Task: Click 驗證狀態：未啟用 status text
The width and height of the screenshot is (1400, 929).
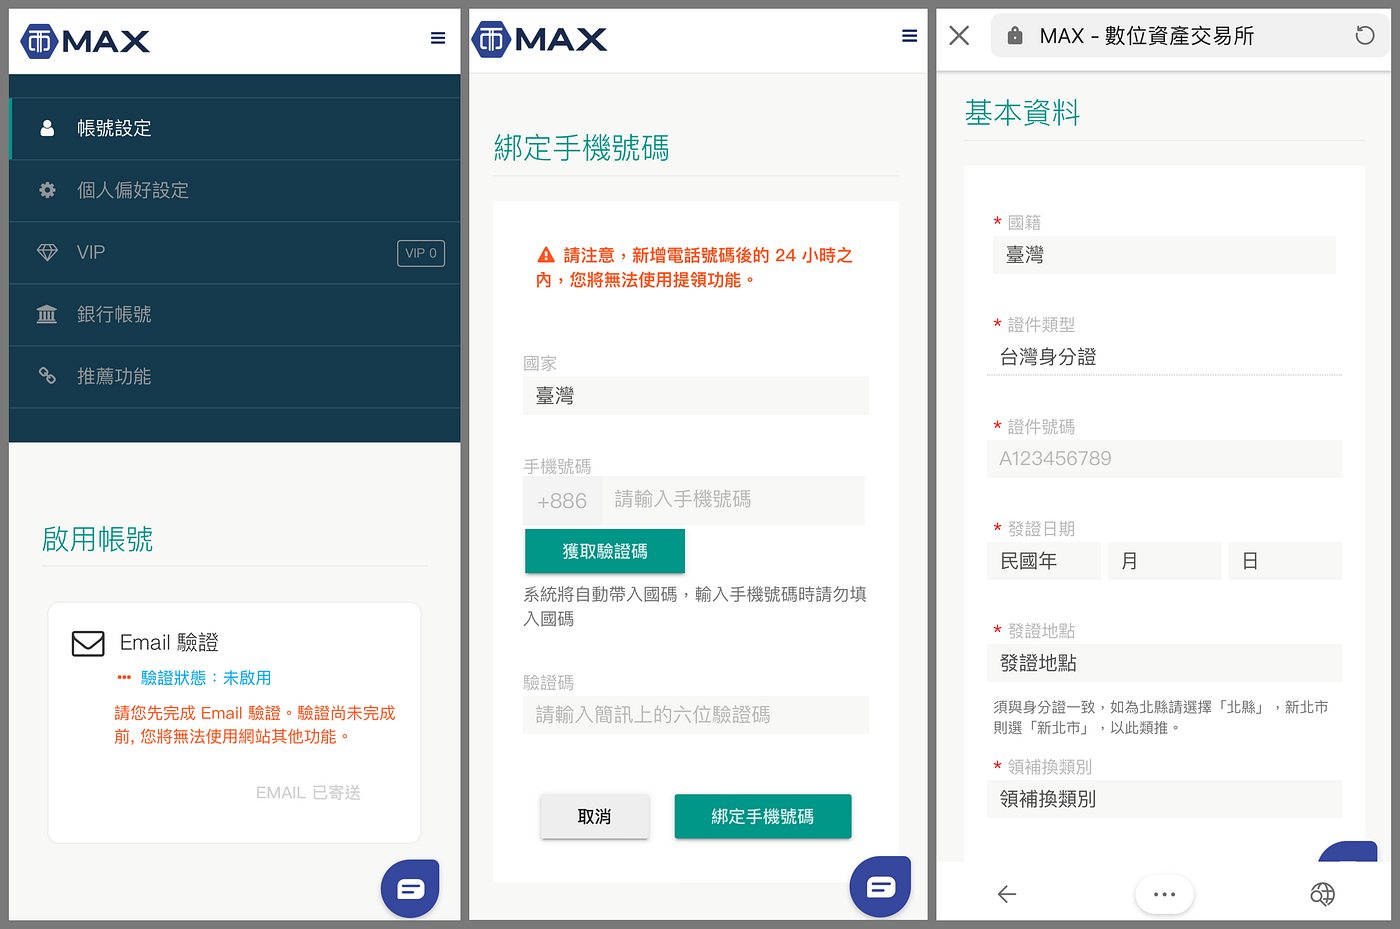Action: (x=206, y=678)
